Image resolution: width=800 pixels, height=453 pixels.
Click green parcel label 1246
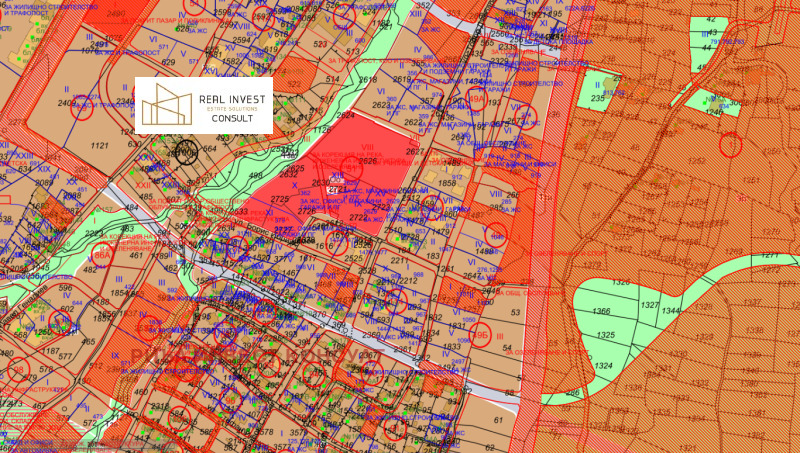(x=715, y=112)
